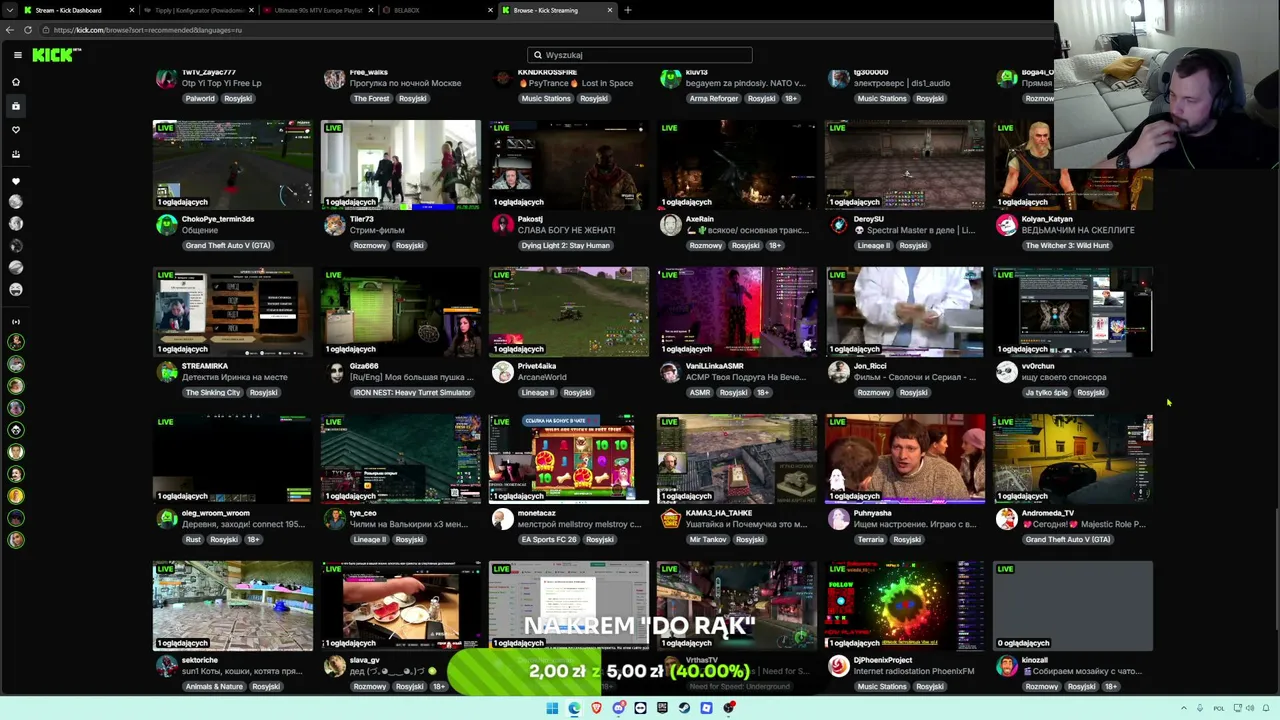Go back in the browser
1280x720 pixels.
pyautogui.click(x=9, y=30)
